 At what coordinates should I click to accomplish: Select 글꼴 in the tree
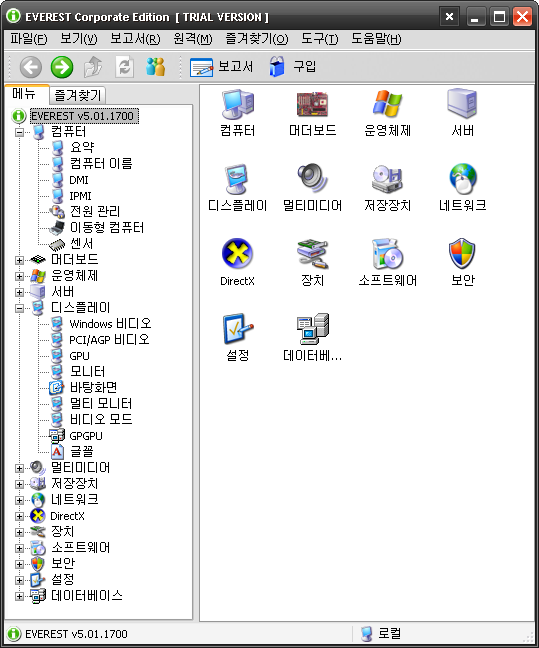tap(81, 452)
